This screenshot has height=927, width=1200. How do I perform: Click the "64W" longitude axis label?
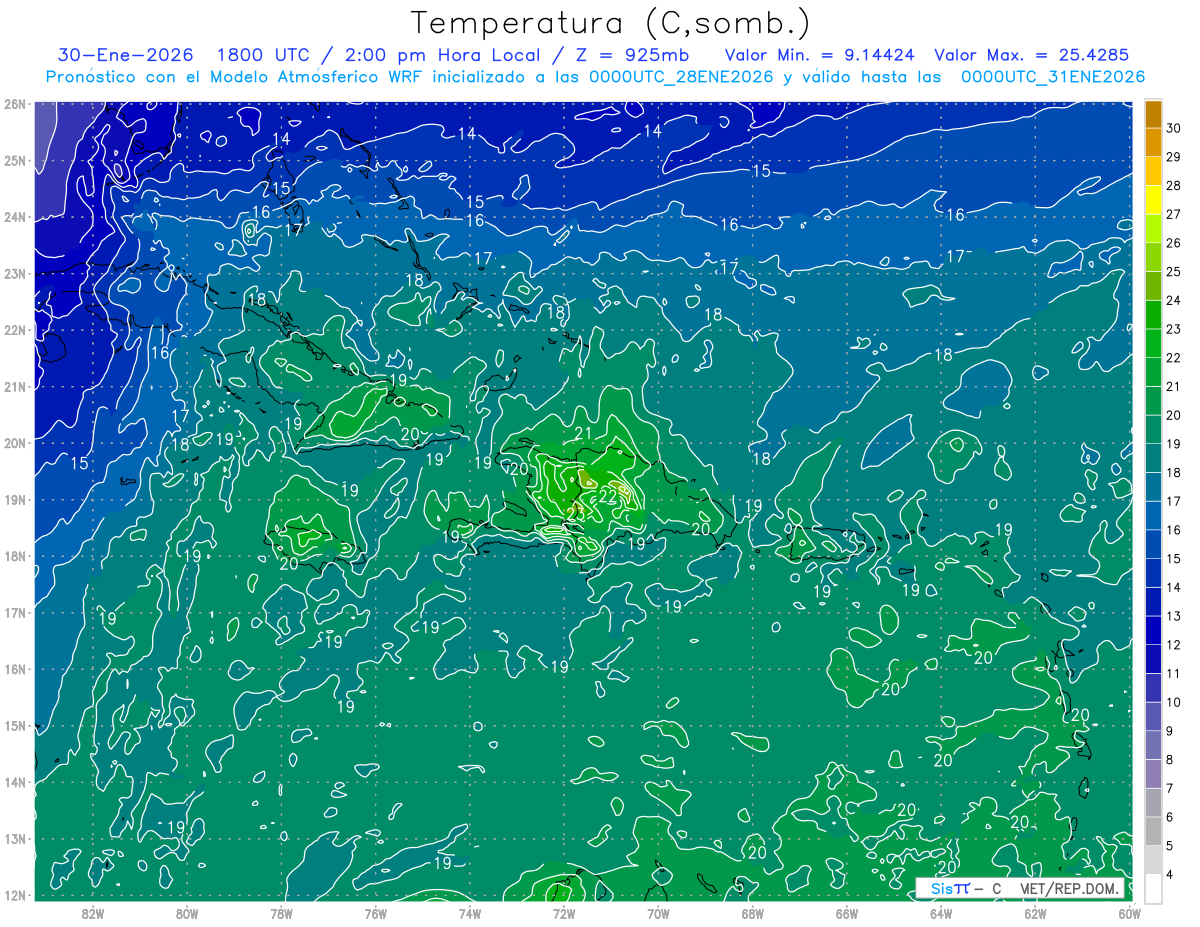(940, 913)
